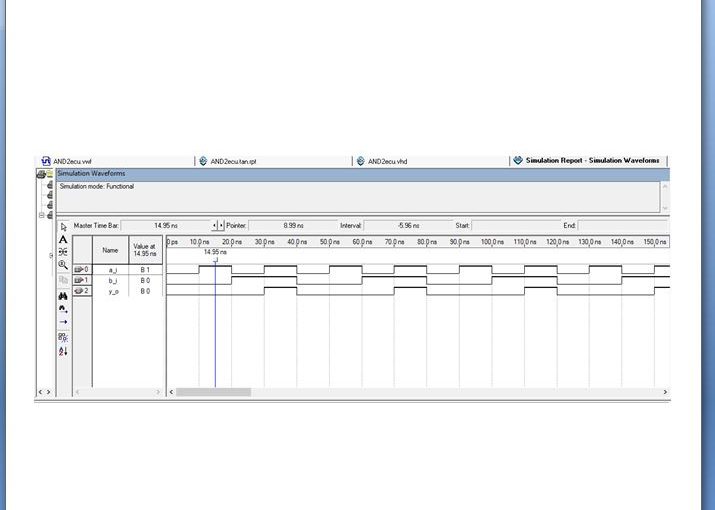
Task: Click the Zoom magnifier tool
Action: tap(64, 266)
